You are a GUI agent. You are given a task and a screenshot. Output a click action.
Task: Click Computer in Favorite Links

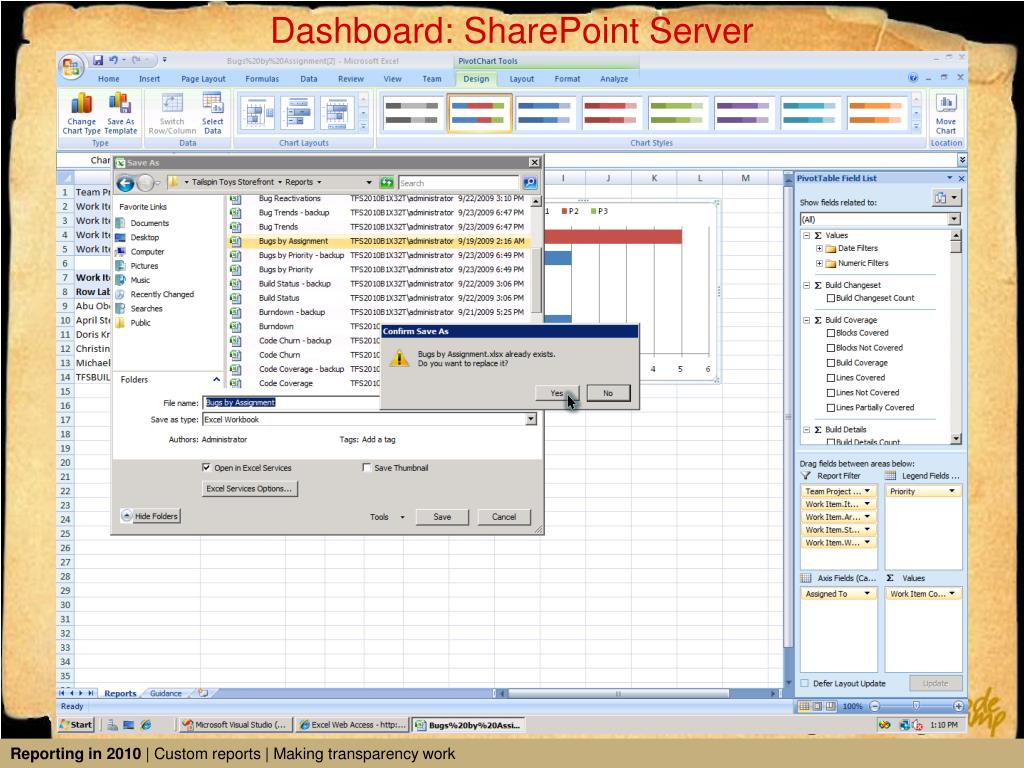point(147,252)
